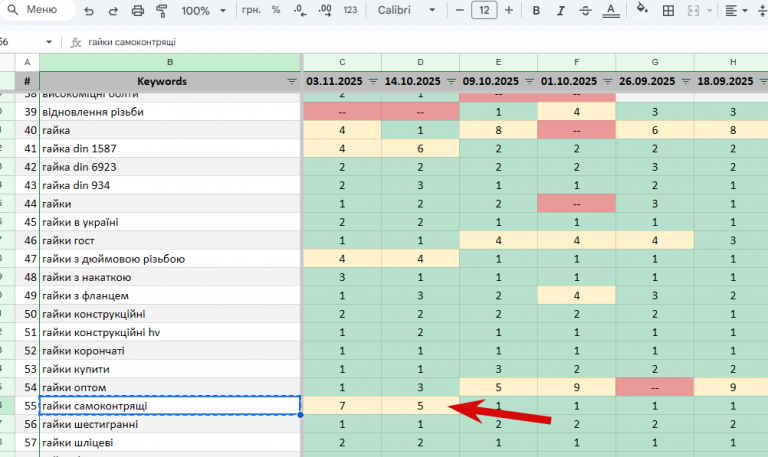Open the horizontal align menu
The width and height of the screenshot is (768, 457).
(x=736, y=10)
